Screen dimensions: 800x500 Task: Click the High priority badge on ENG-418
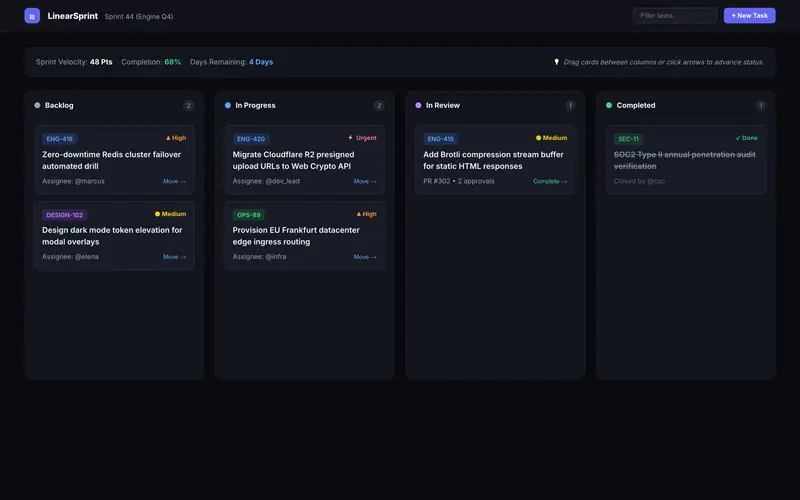click(176, 138)
